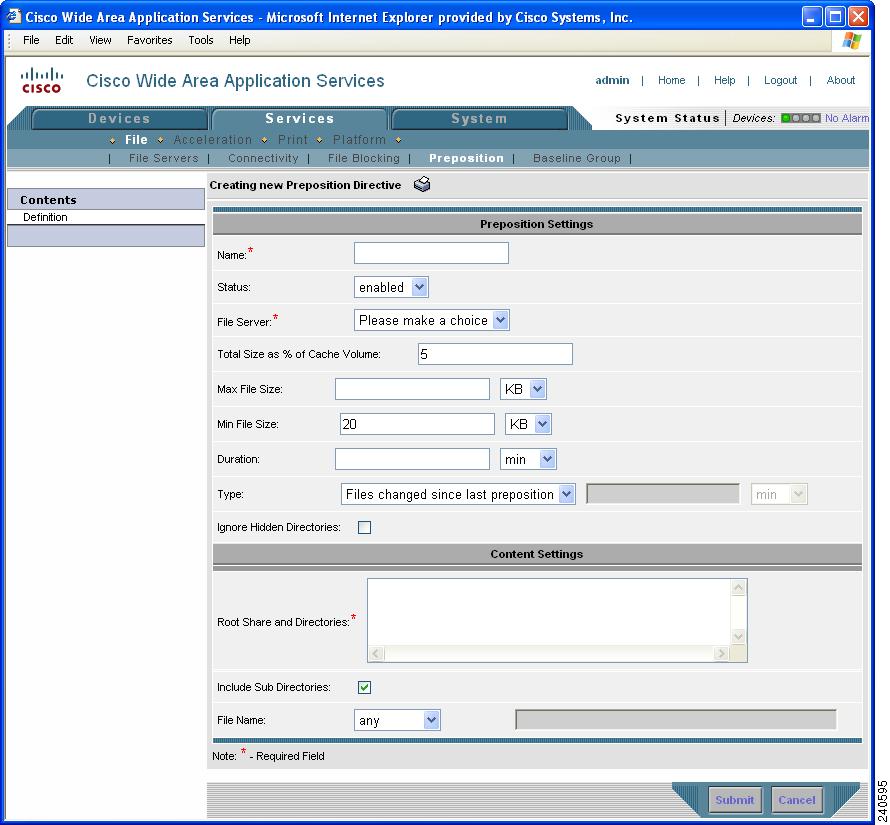Image resolution: width=890 pixels, height=825 pixels.
Task: Click the No Alarm status link
Action: (846, 118)
